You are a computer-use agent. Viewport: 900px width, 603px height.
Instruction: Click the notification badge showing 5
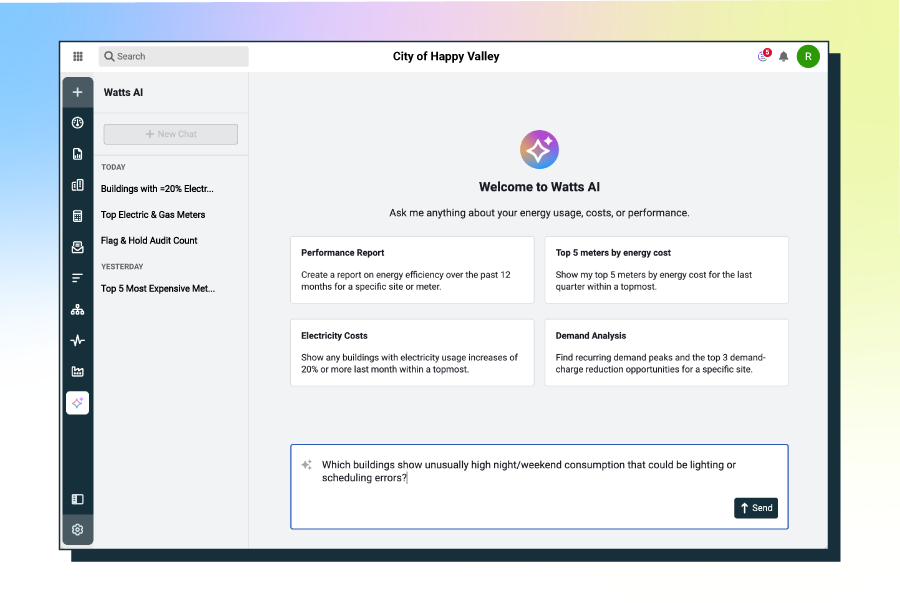click(766, 51)
